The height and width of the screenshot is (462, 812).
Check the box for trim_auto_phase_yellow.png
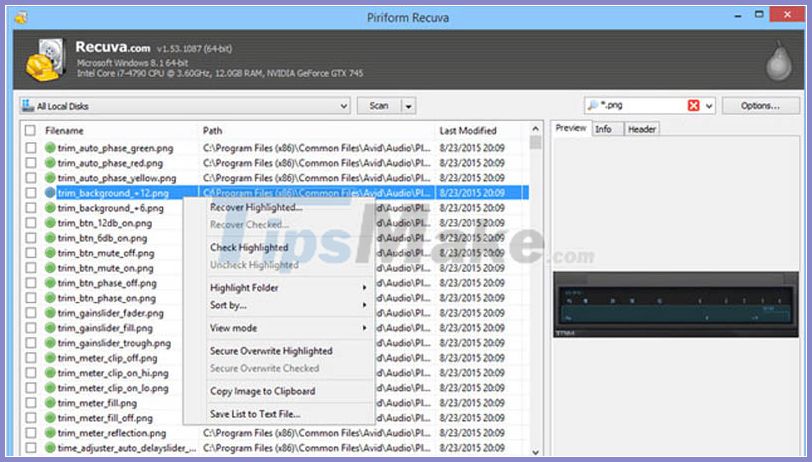(x=31, y=178)
